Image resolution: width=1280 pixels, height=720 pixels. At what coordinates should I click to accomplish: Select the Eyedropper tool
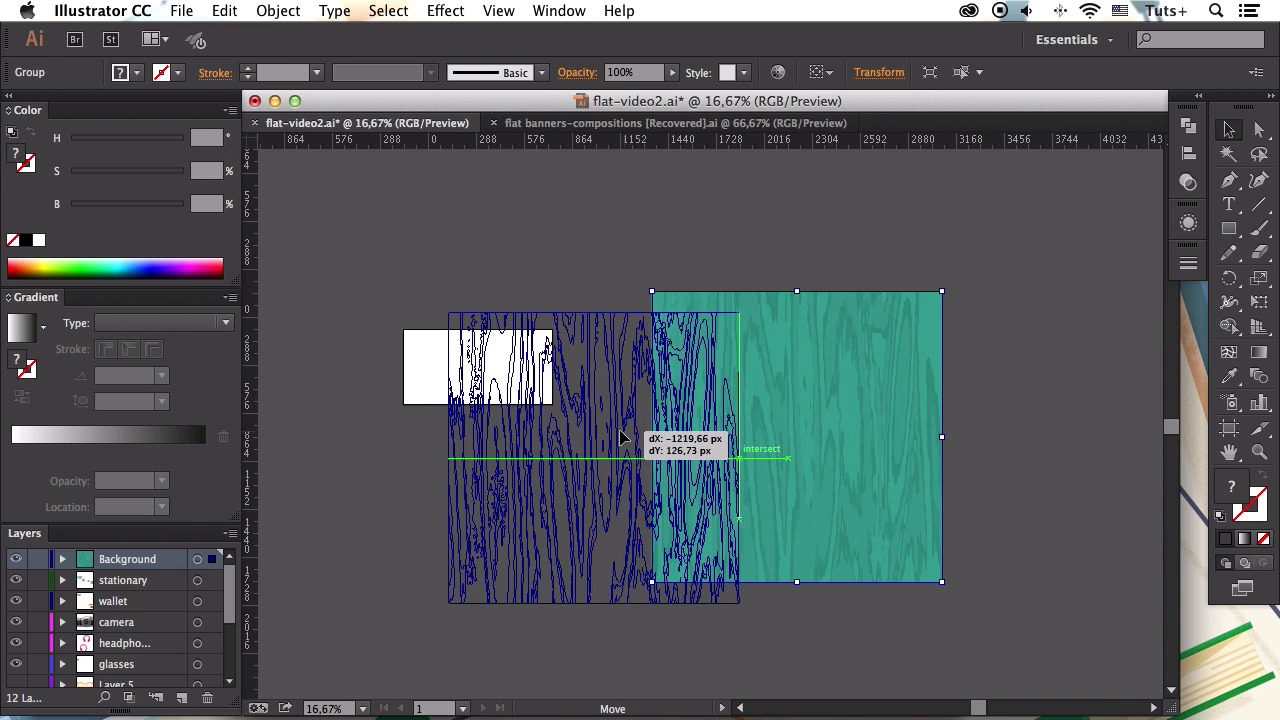(x=1229, y=377)
